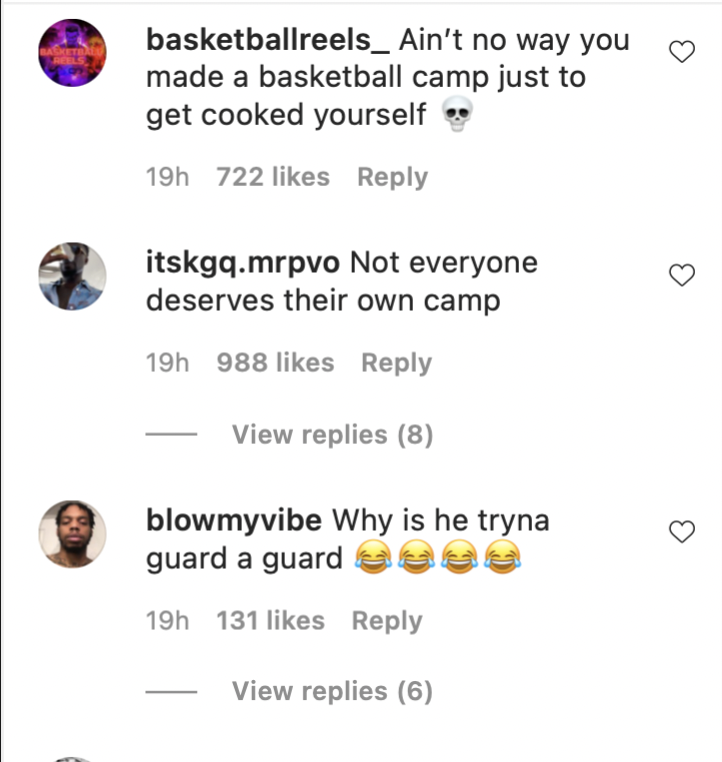View the 131 likes list
Screen dimensions: 722x762
(x=271, y=621)
